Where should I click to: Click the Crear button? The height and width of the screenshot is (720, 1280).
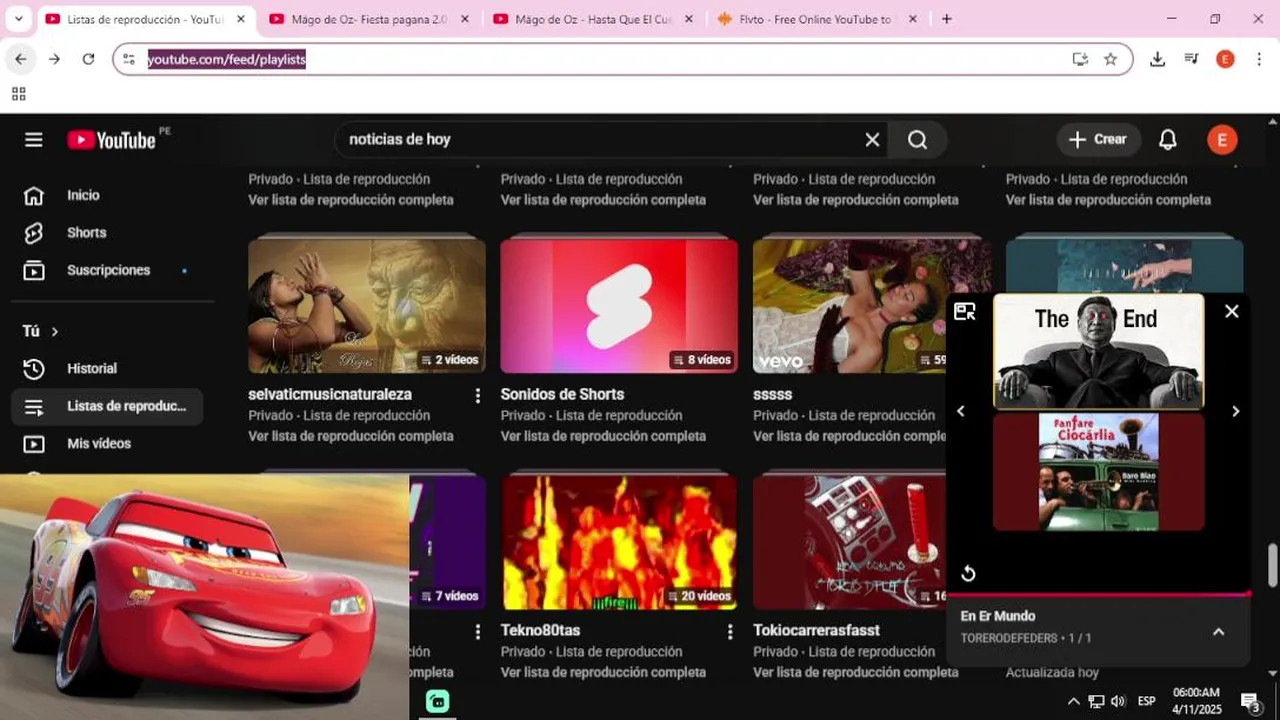1098,140
